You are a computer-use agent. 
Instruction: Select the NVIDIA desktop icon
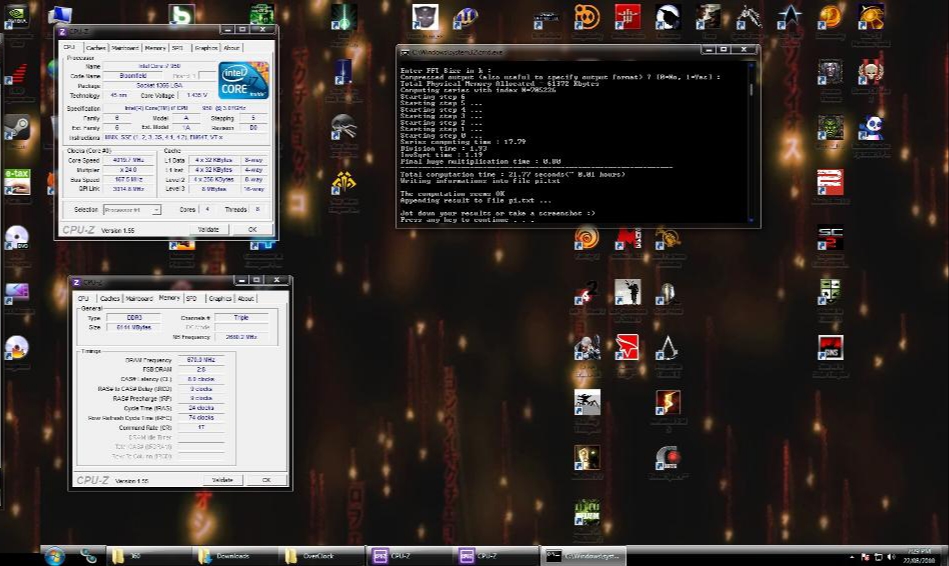[x=16, y=18]
